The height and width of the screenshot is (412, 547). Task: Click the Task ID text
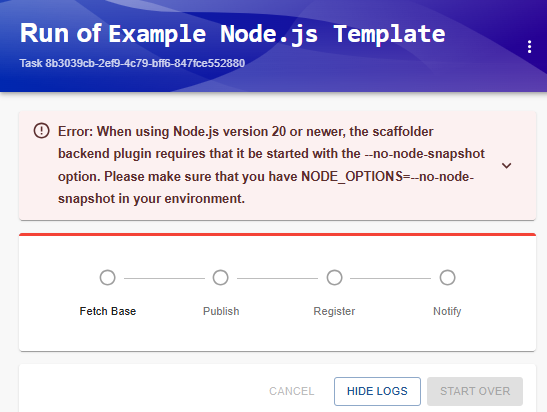(x=132, y=63)
